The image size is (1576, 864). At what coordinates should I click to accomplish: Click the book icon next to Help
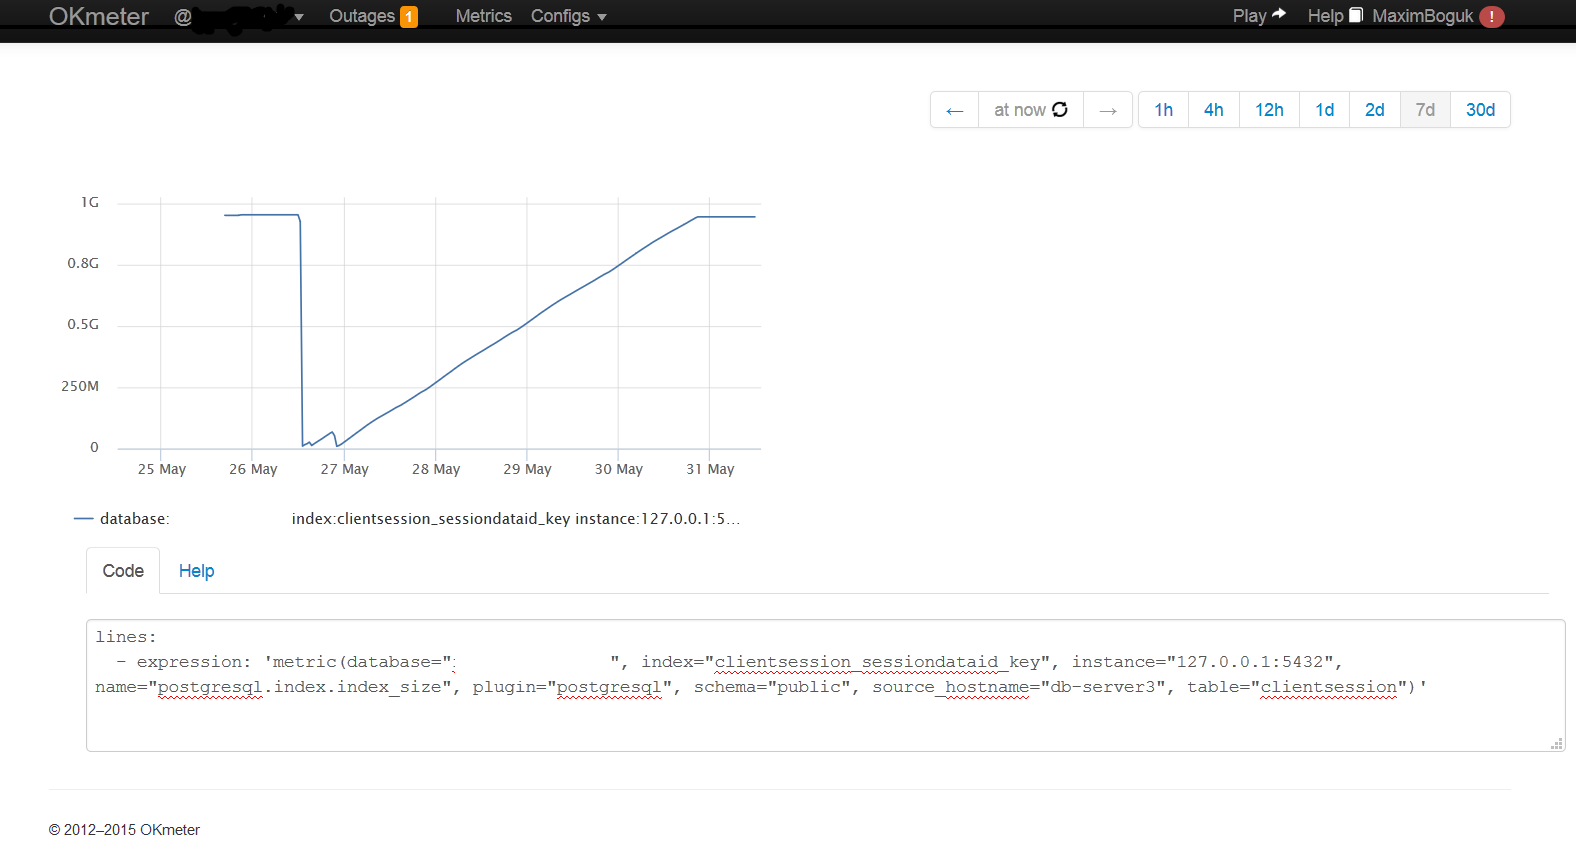pos(1356,15)
